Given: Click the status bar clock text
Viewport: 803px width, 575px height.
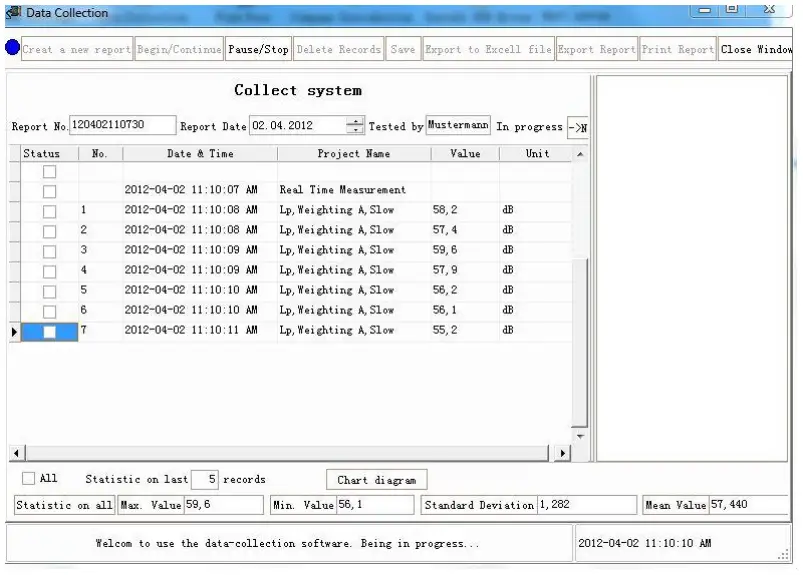Looking at the screenshot, I should pyautogui.click(x=645, y=543).
